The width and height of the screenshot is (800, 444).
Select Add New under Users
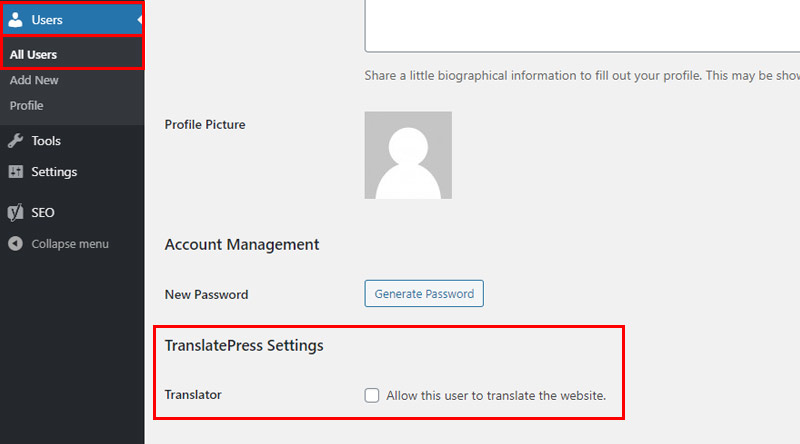(34, 80)
